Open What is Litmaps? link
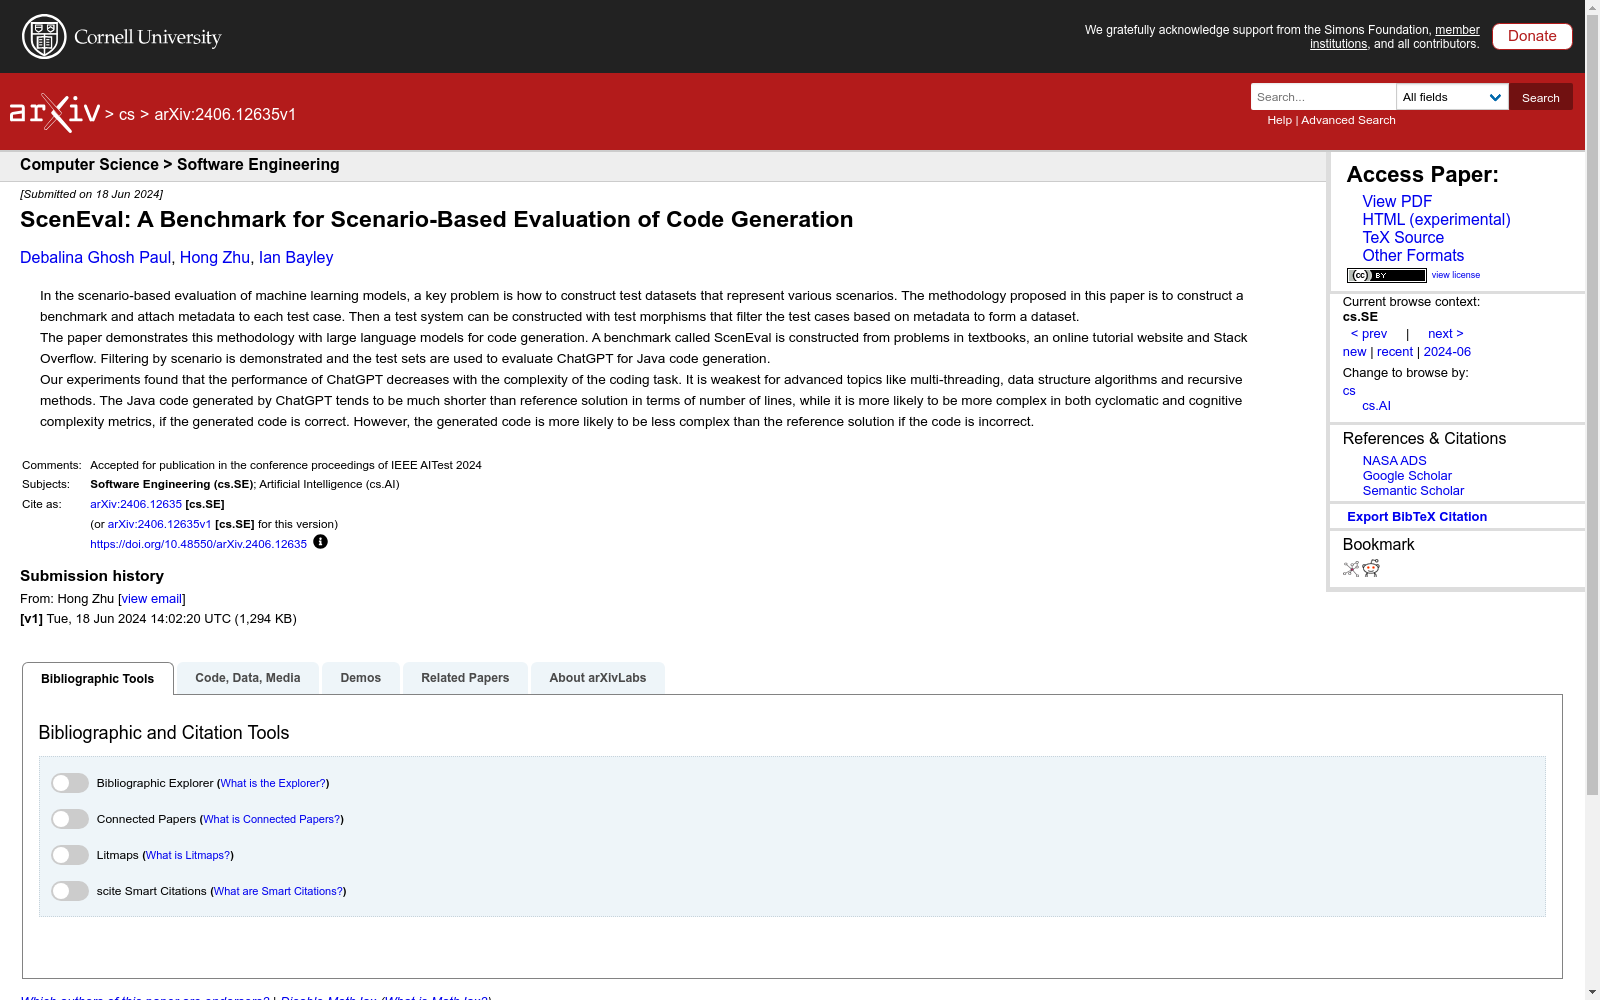 click(x=188, y=855)
